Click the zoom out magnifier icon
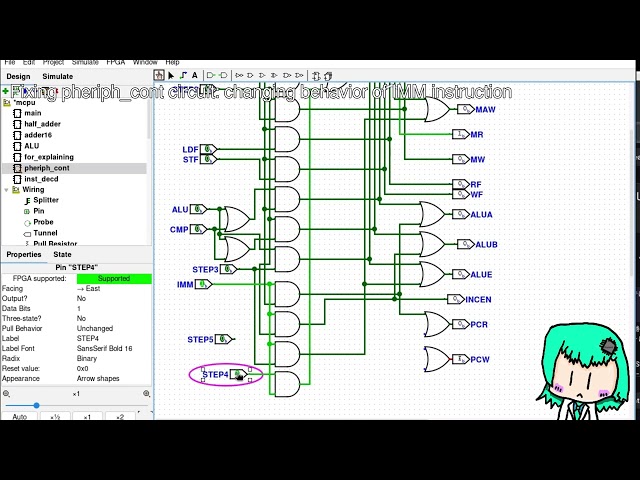Screen dimensions: 640x480 (x=7, y=393)
